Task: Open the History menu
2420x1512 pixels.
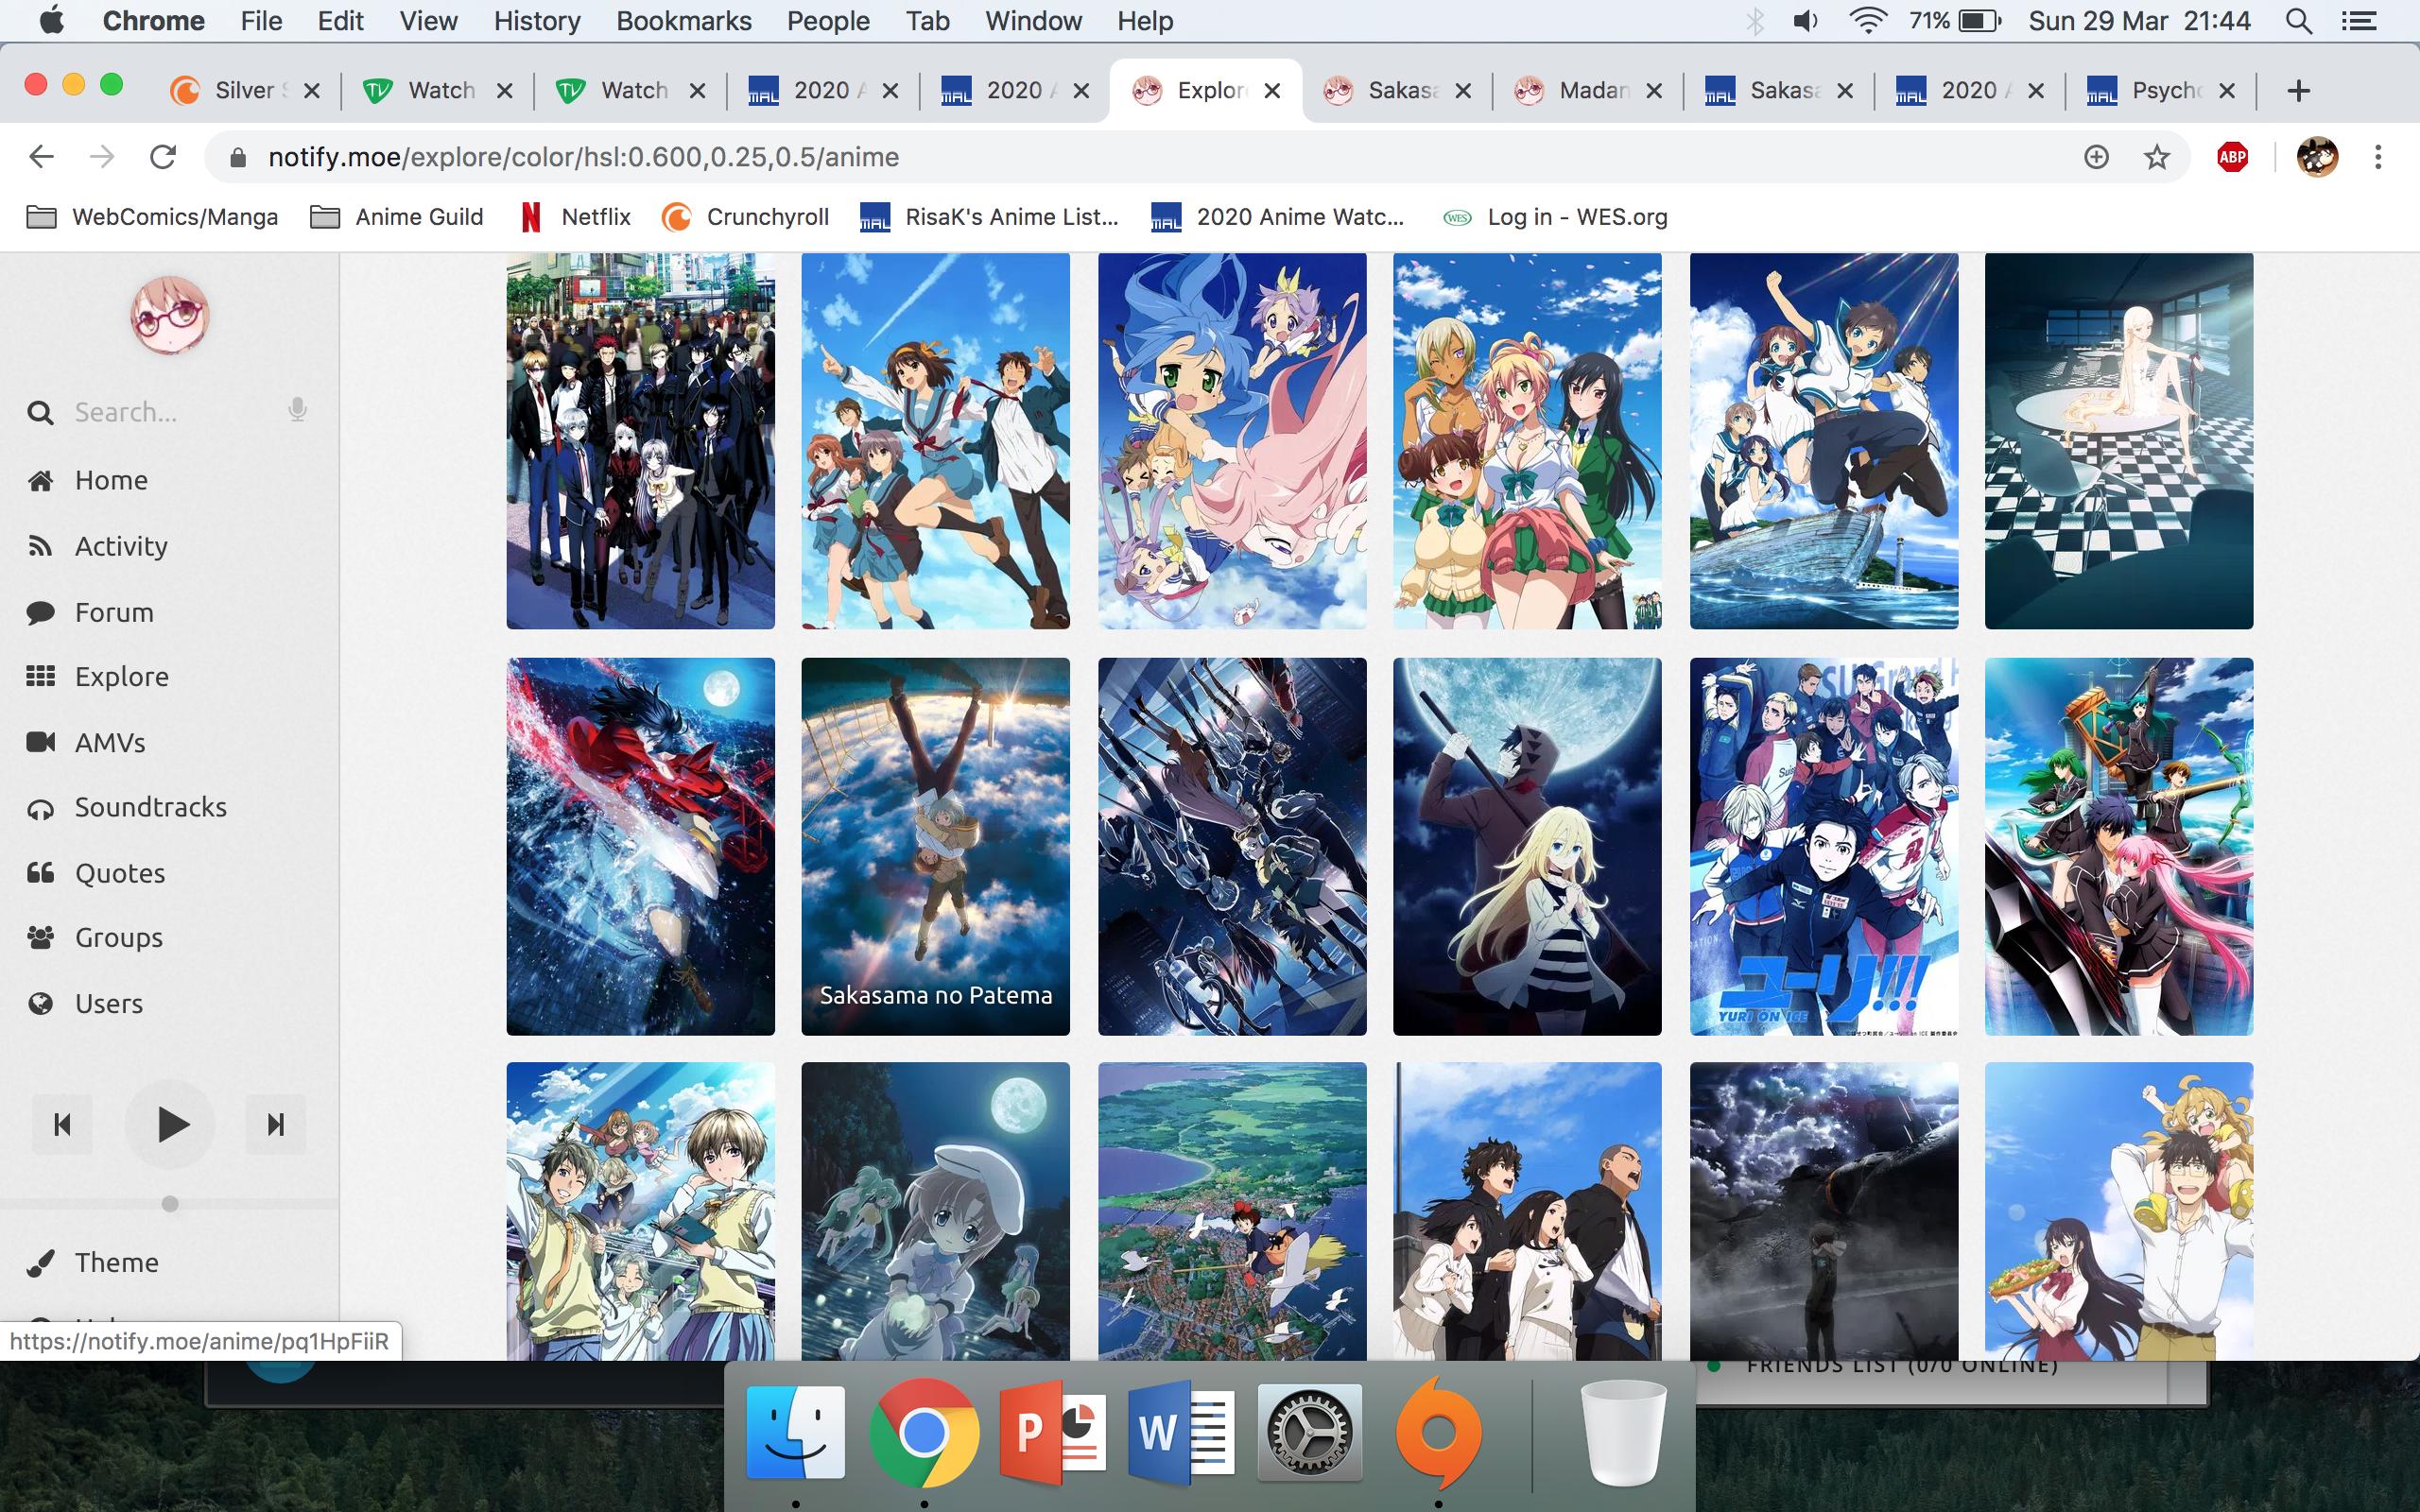Action: point(536,21)
